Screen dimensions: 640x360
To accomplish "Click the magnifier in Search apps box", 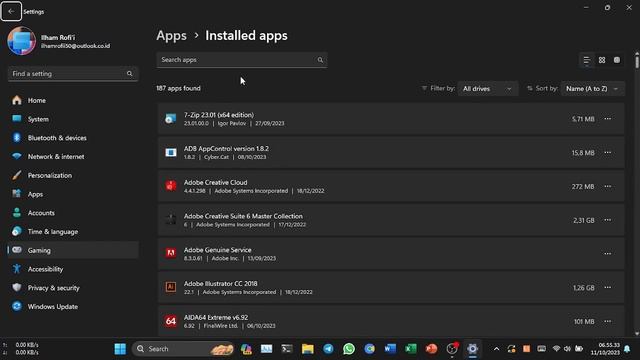I will coord(320,60).
